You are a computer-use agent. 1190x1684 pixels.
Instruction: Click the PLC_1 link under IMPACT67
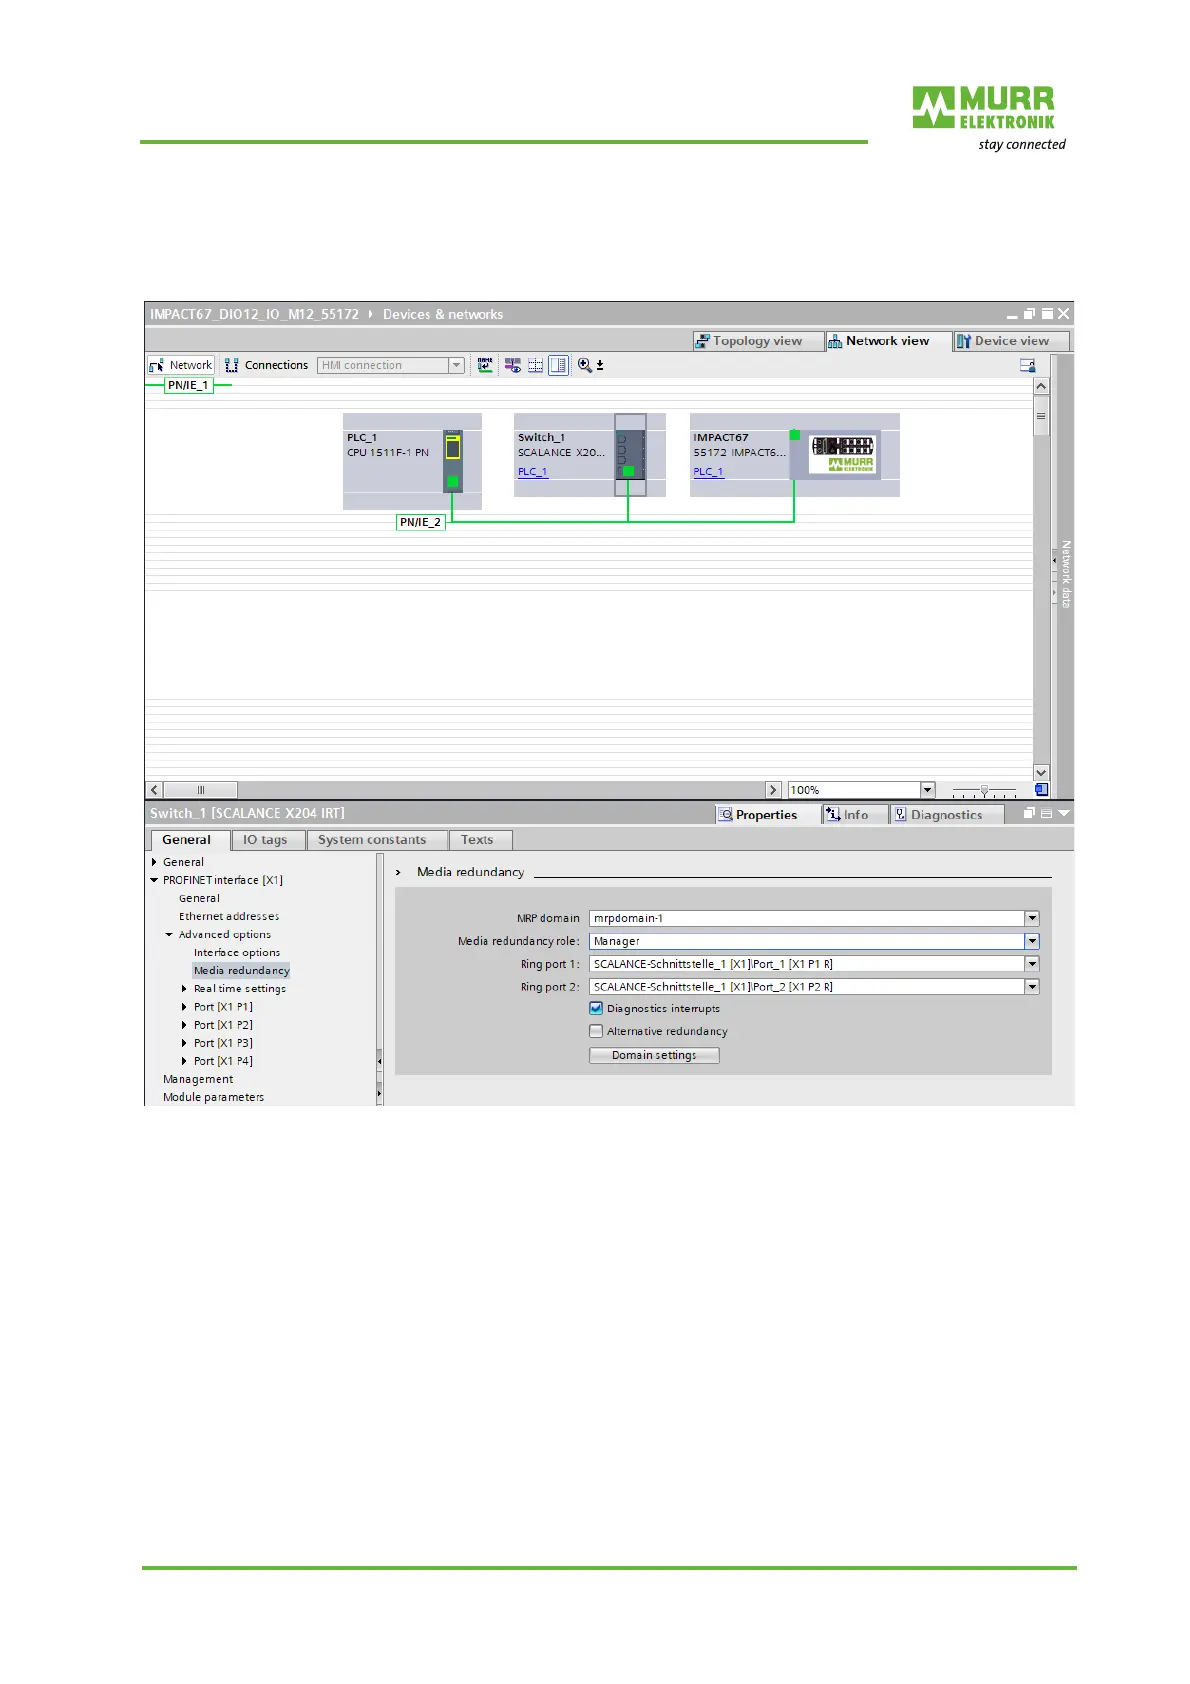coord(708,472)
